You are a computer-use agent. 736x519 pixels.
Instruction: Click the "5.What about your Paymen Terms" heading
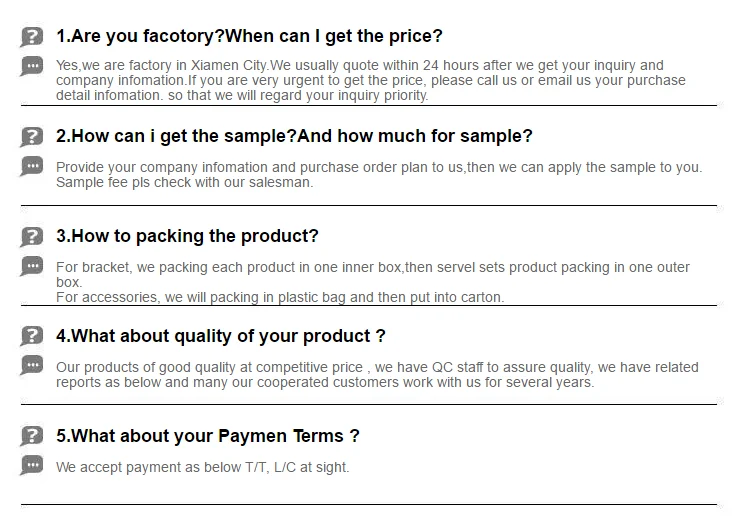point(207,436)
